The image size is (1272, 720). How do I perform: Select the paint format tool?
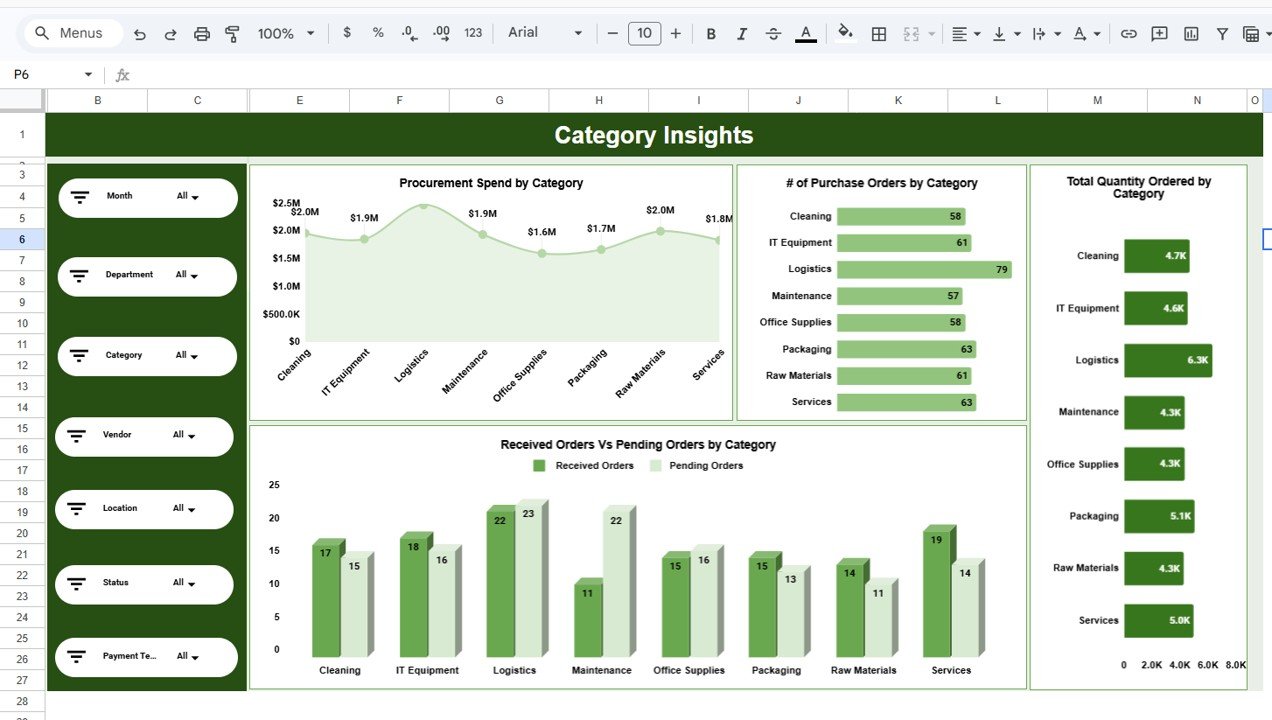[232, 33]
